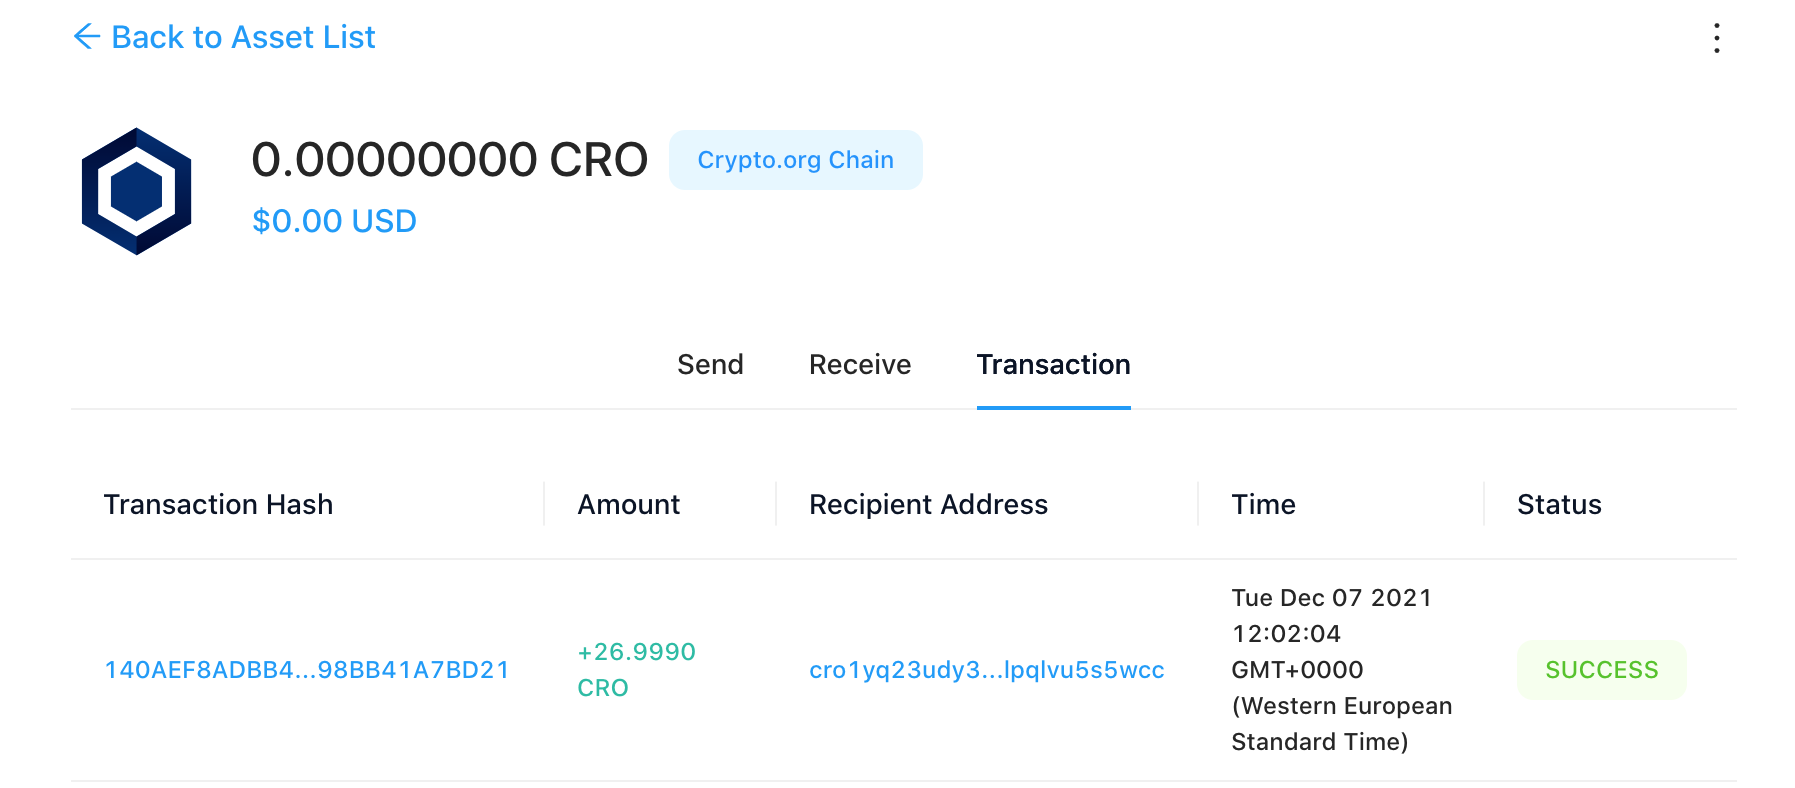Click the SUCCESS status badge
This screenshot has height=788, width=1795.
point(1601,670)
